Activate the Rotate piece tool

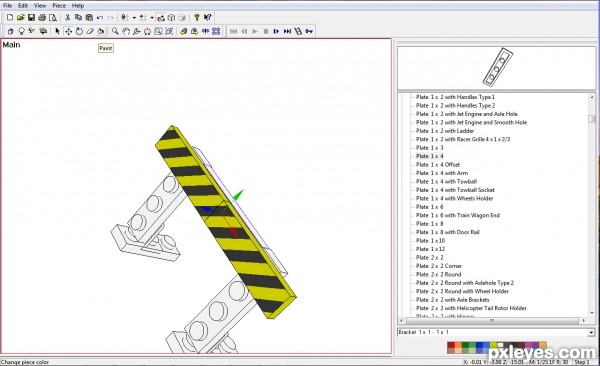(79, 31)
